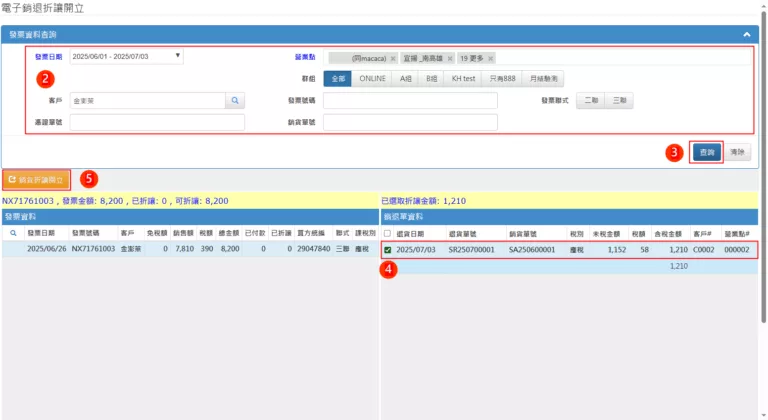Click the 查詢 search button
This screenshot has height=420, width=768.
(x=707, y=153)
